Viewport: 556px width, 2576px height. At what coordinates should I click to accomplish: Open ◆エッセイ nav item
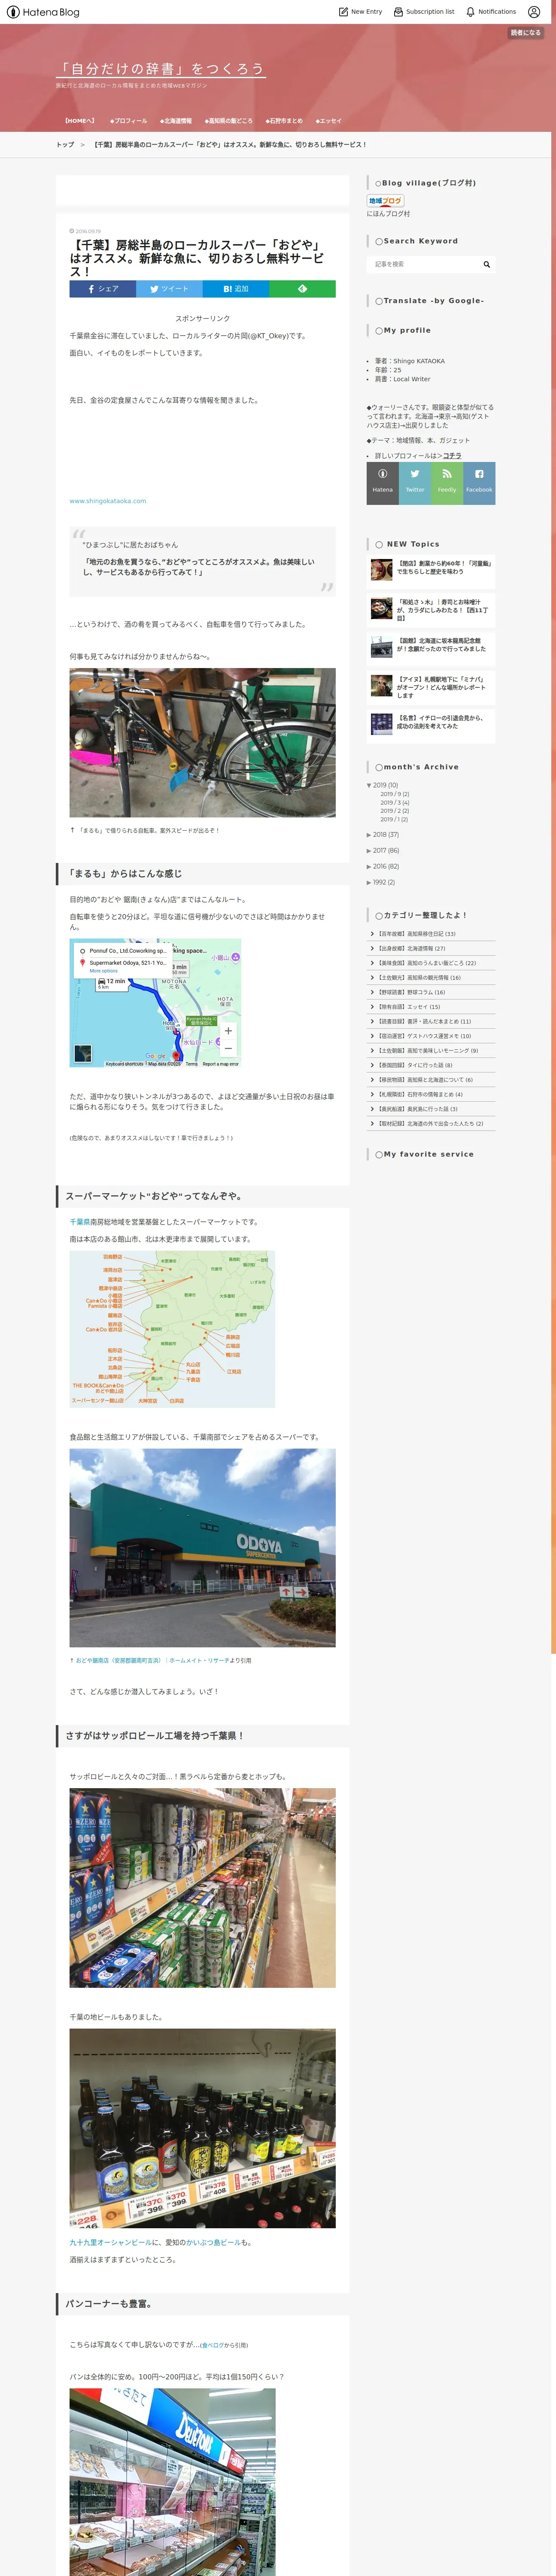[x=328, y=121]
